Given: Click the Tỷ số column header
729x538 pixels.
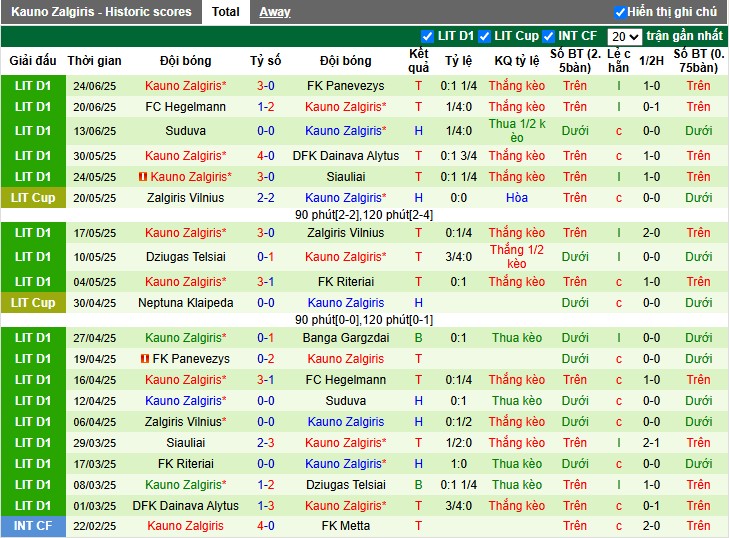Looking at the screenshot, I should [x=265, y=60].
